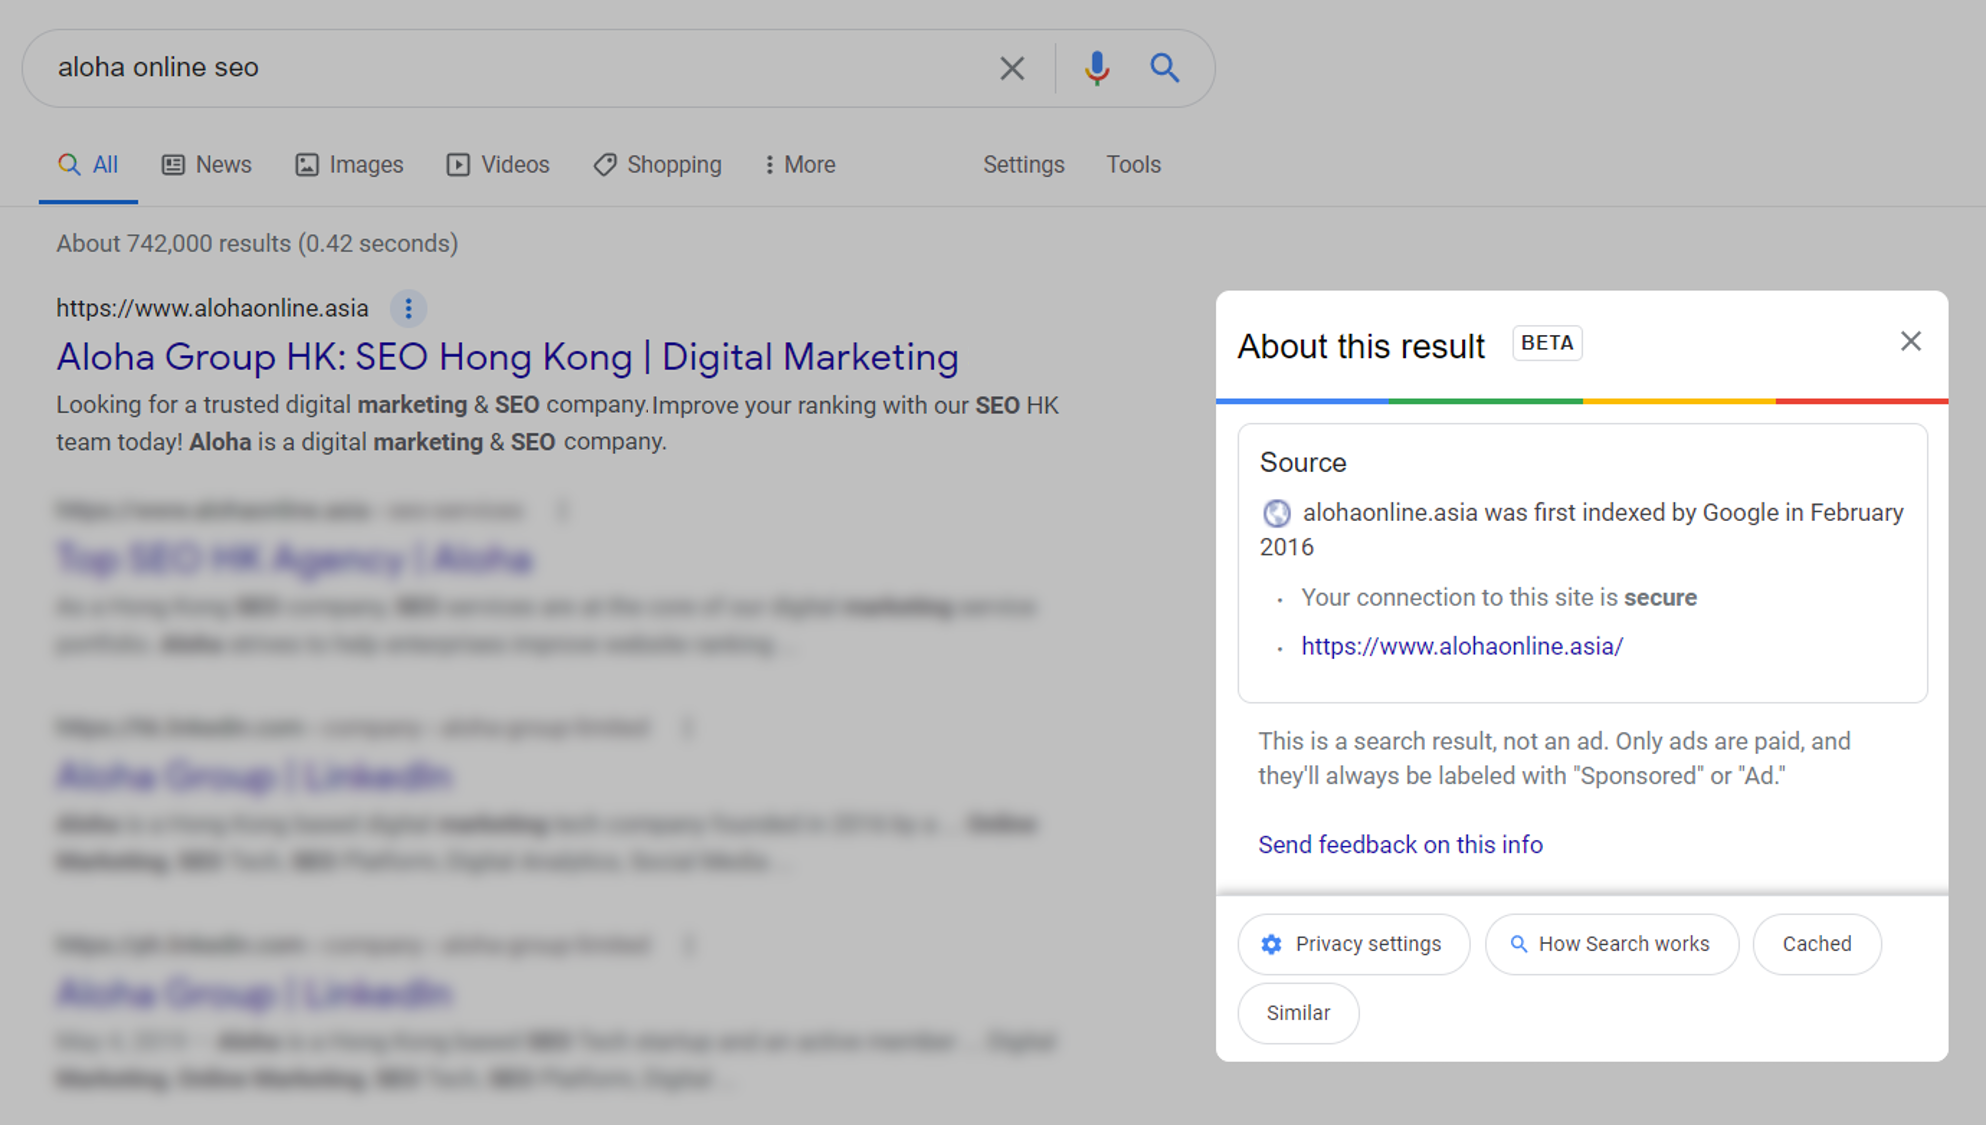Switch to the News tab
Screen dimensions: 1986x1125
pos(206,165)
